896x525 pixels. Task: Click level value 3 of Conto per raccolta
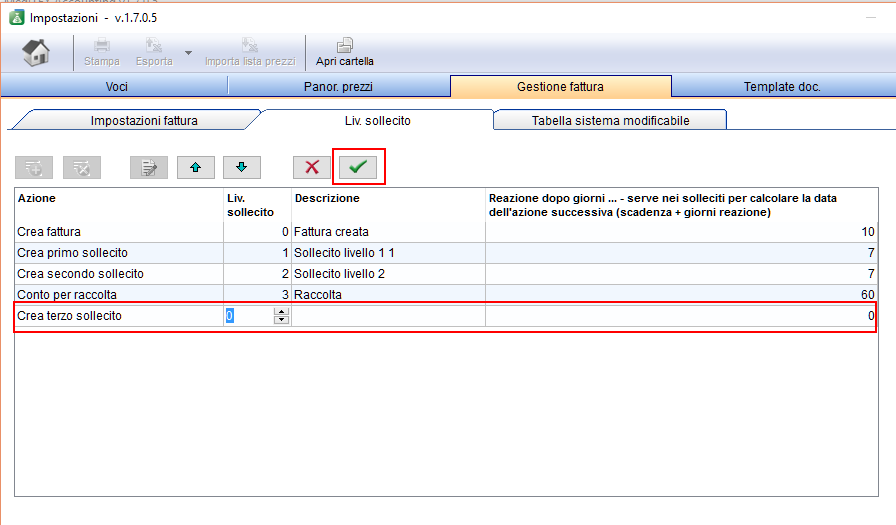click(285, 294)
